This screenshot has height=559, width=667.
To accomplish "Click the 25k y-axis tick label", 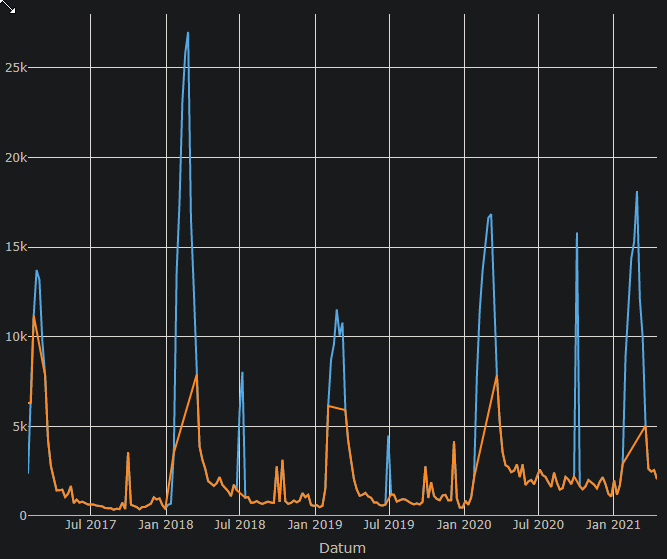I will tap(14, 68).
